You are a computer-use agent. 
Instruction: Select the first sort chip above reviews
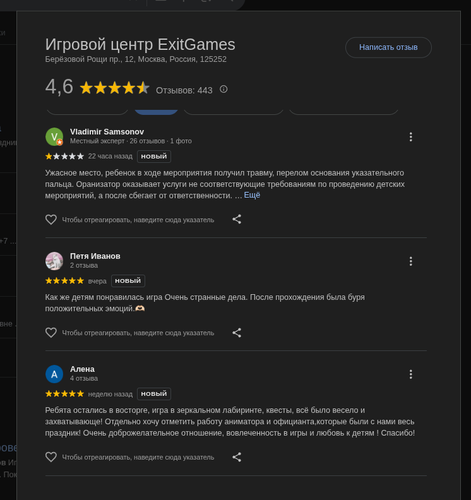point(87,112)
